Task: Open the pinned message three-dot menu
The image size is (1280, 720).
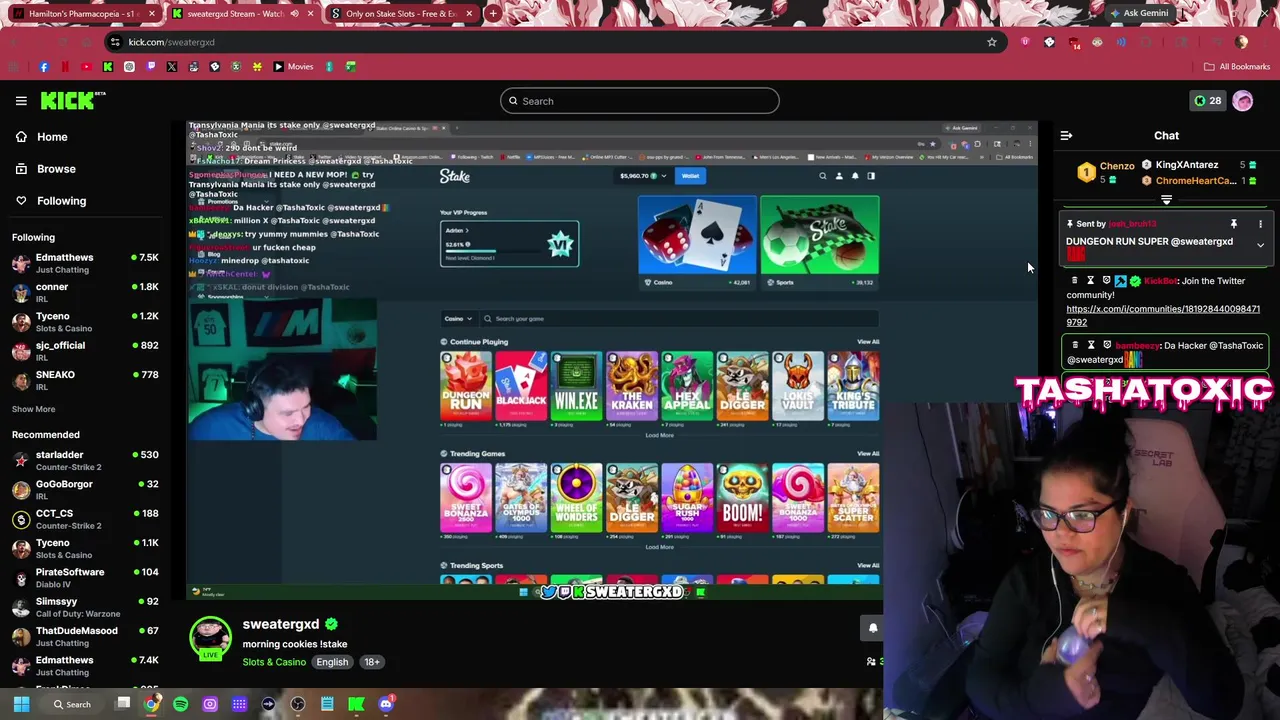Action: pyautogui.click(x=1260, y=224)
